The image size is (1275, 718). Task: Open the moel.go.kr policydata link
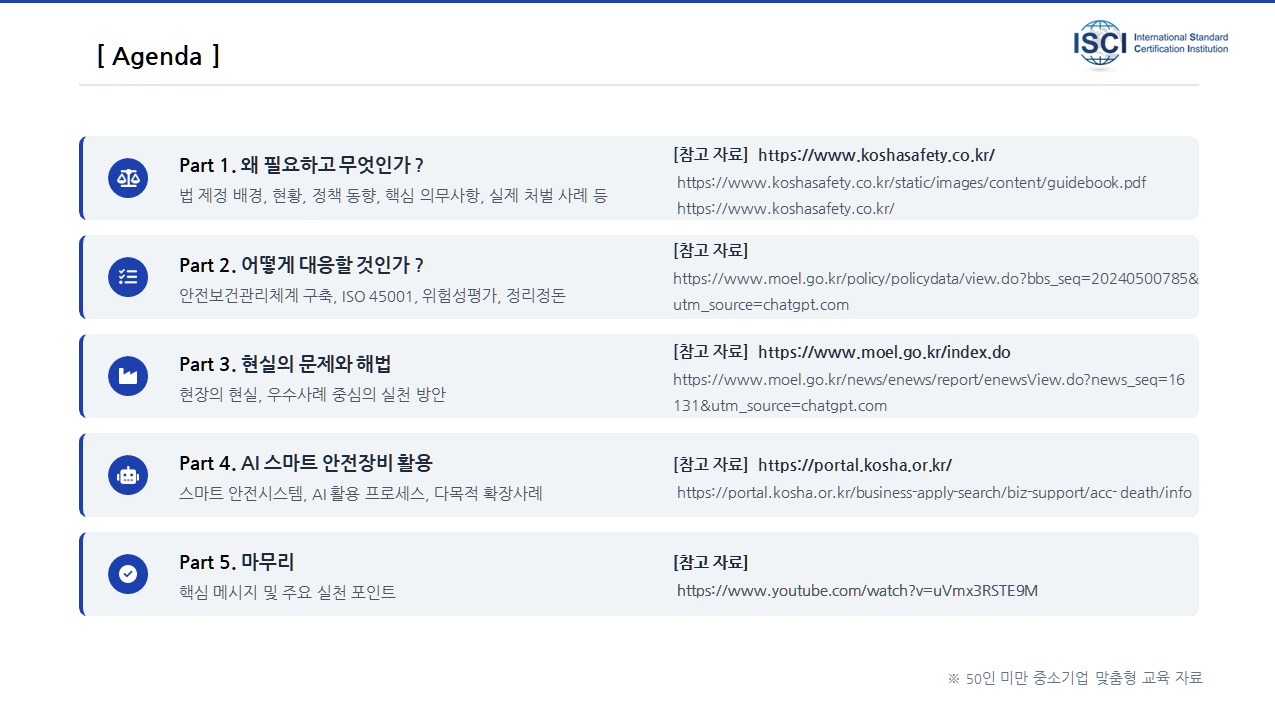coord(936,291)
